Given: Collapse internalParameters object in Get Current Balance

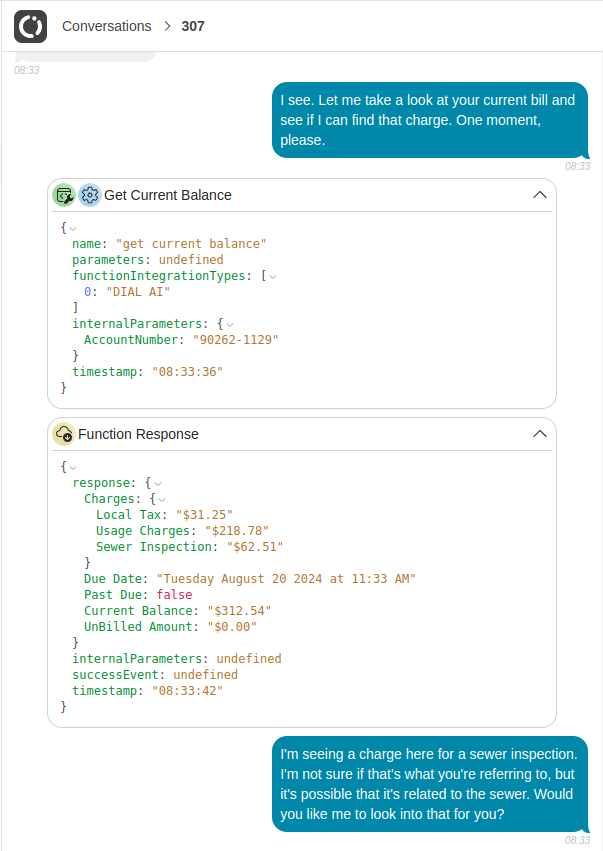Looking at the screenshot, I should click(x=230, y=325).
